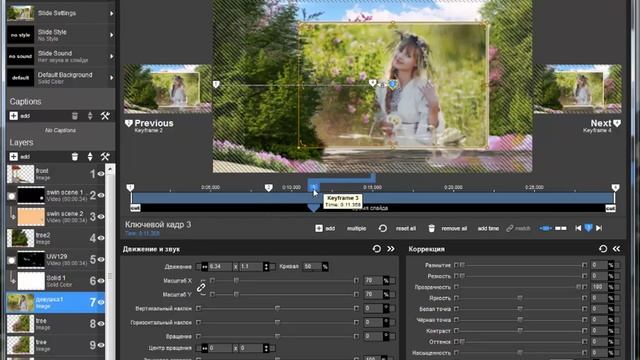Delete layer with Layers trash icon

(75, 157)
